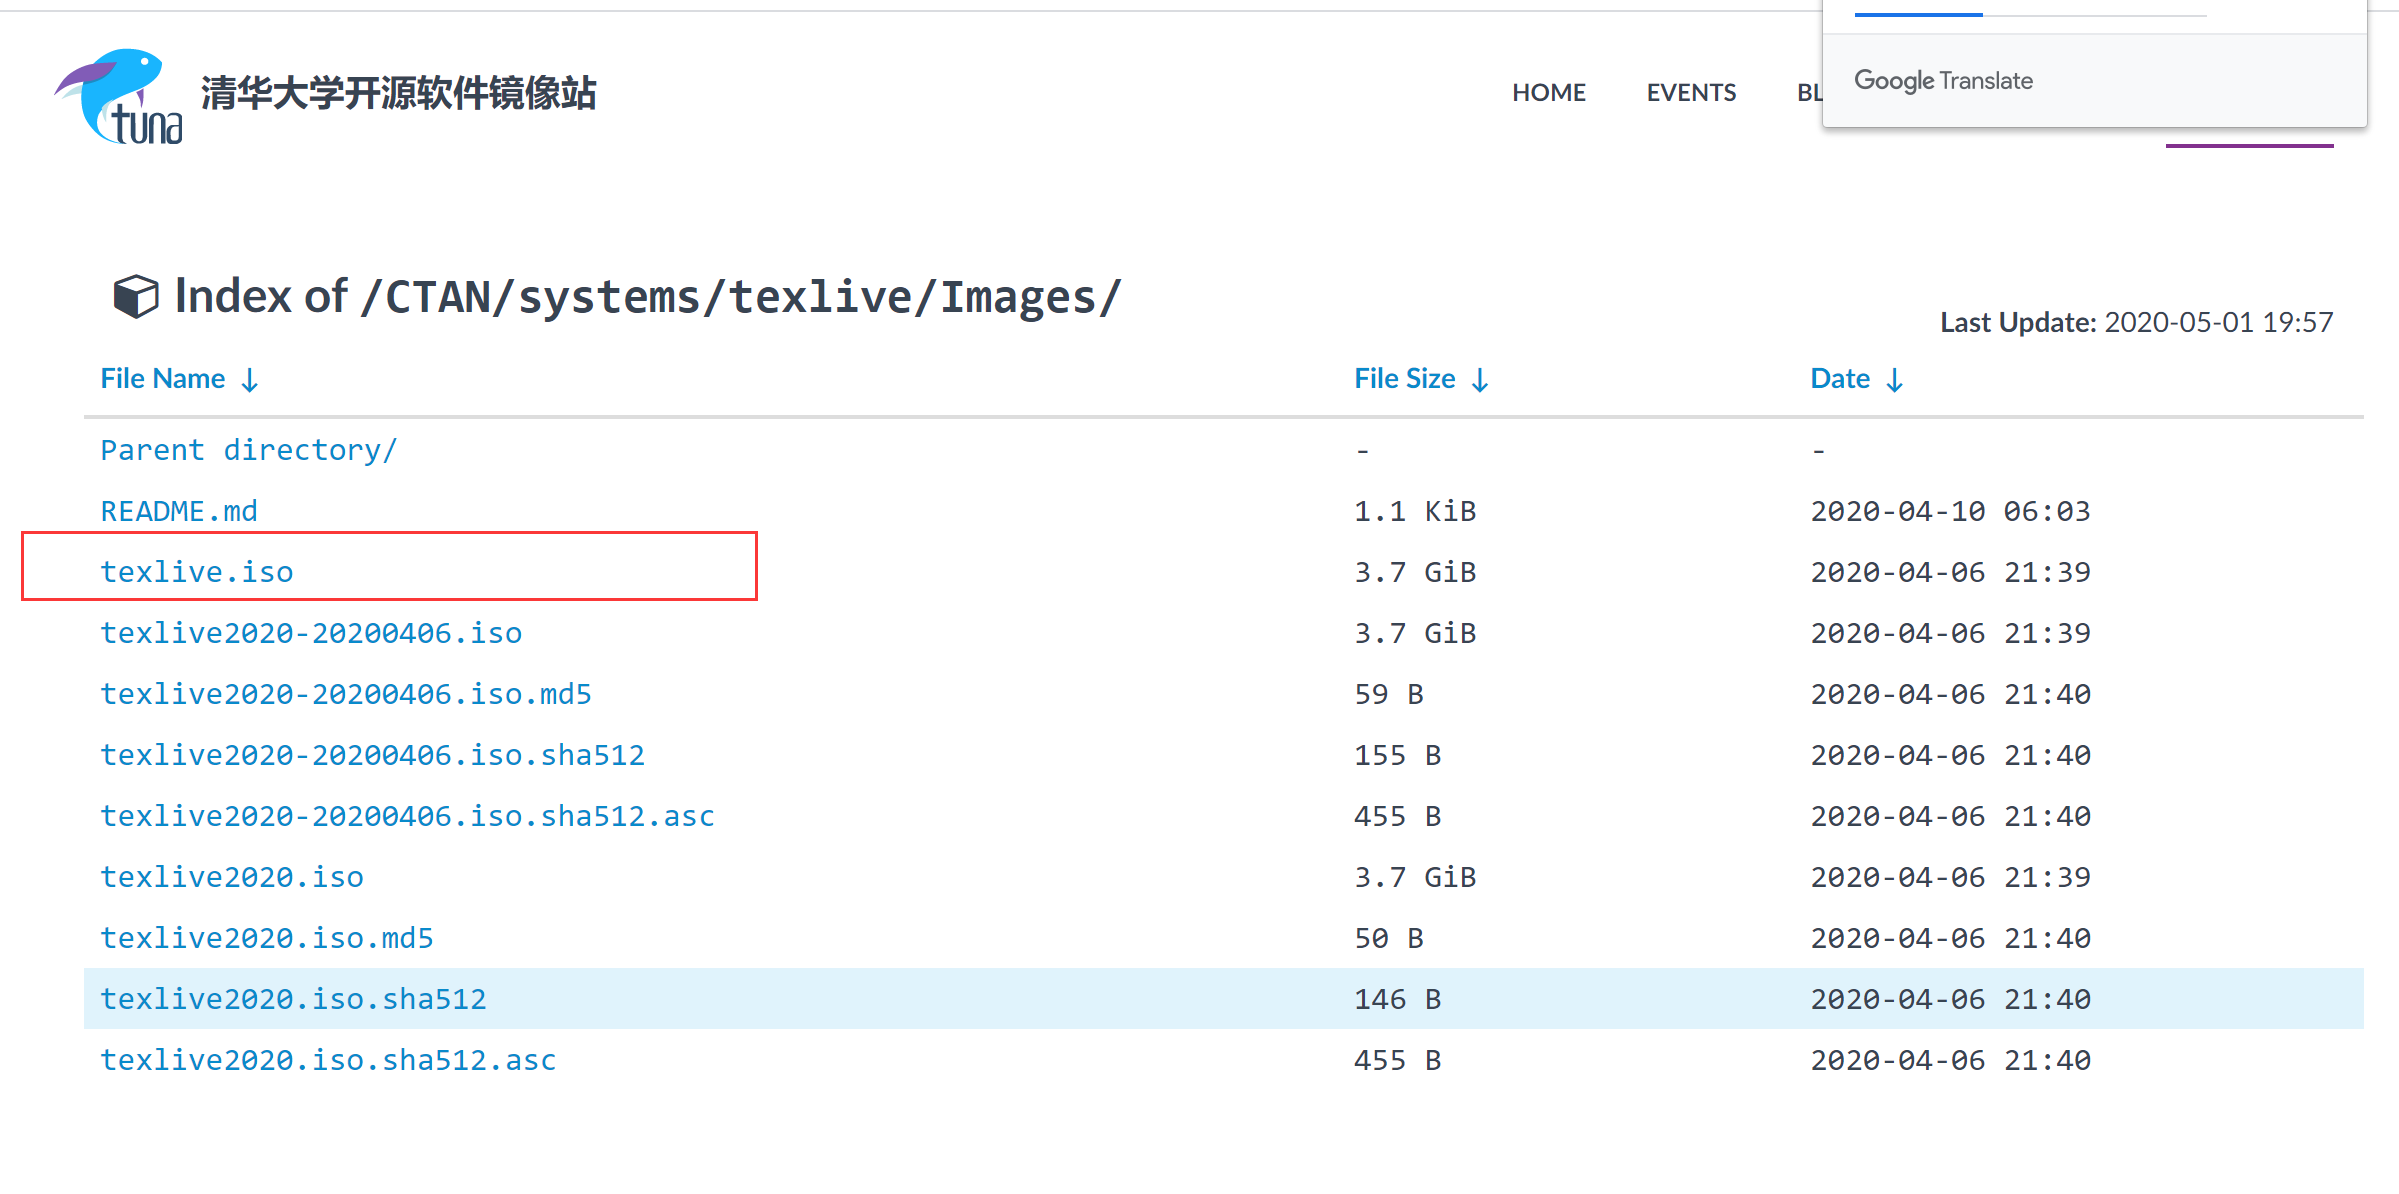Open texlive2020-20200406.iso.sha512.asc link

[407, 816]
